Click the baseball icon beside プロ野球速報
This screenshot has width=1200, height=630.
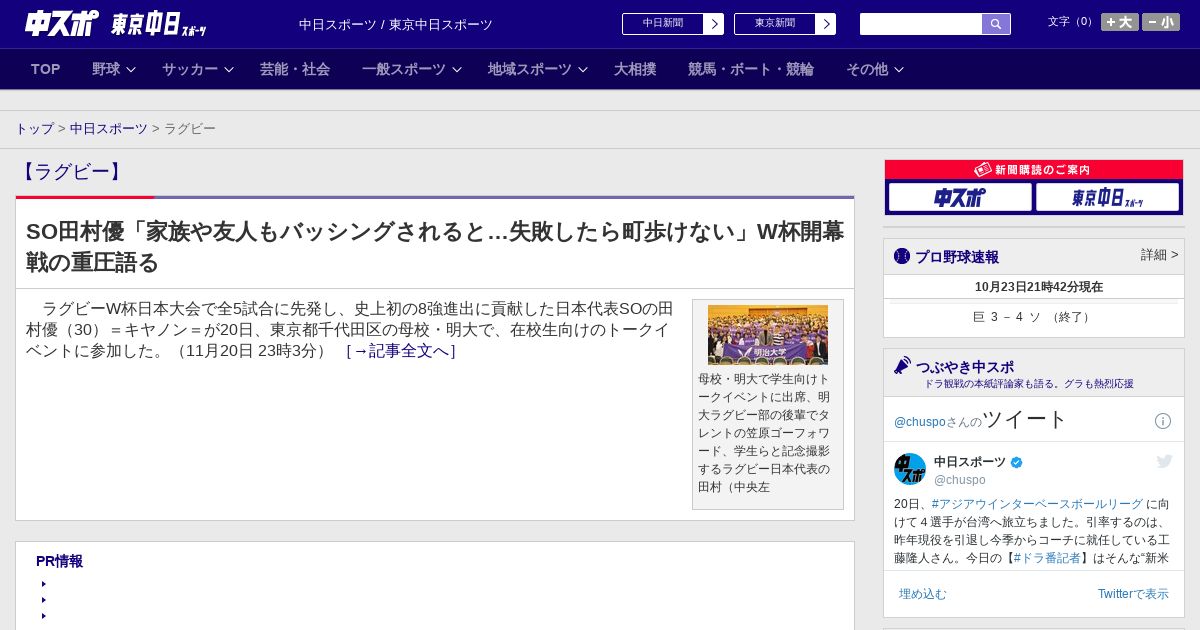(902, 257)
